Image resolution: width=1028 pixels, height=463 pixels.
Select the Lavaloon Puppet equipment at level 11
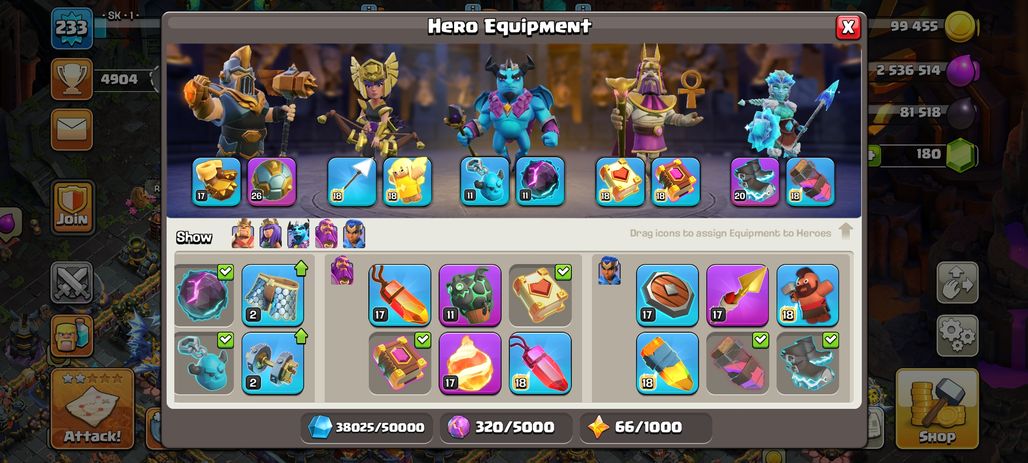(470, 295)
